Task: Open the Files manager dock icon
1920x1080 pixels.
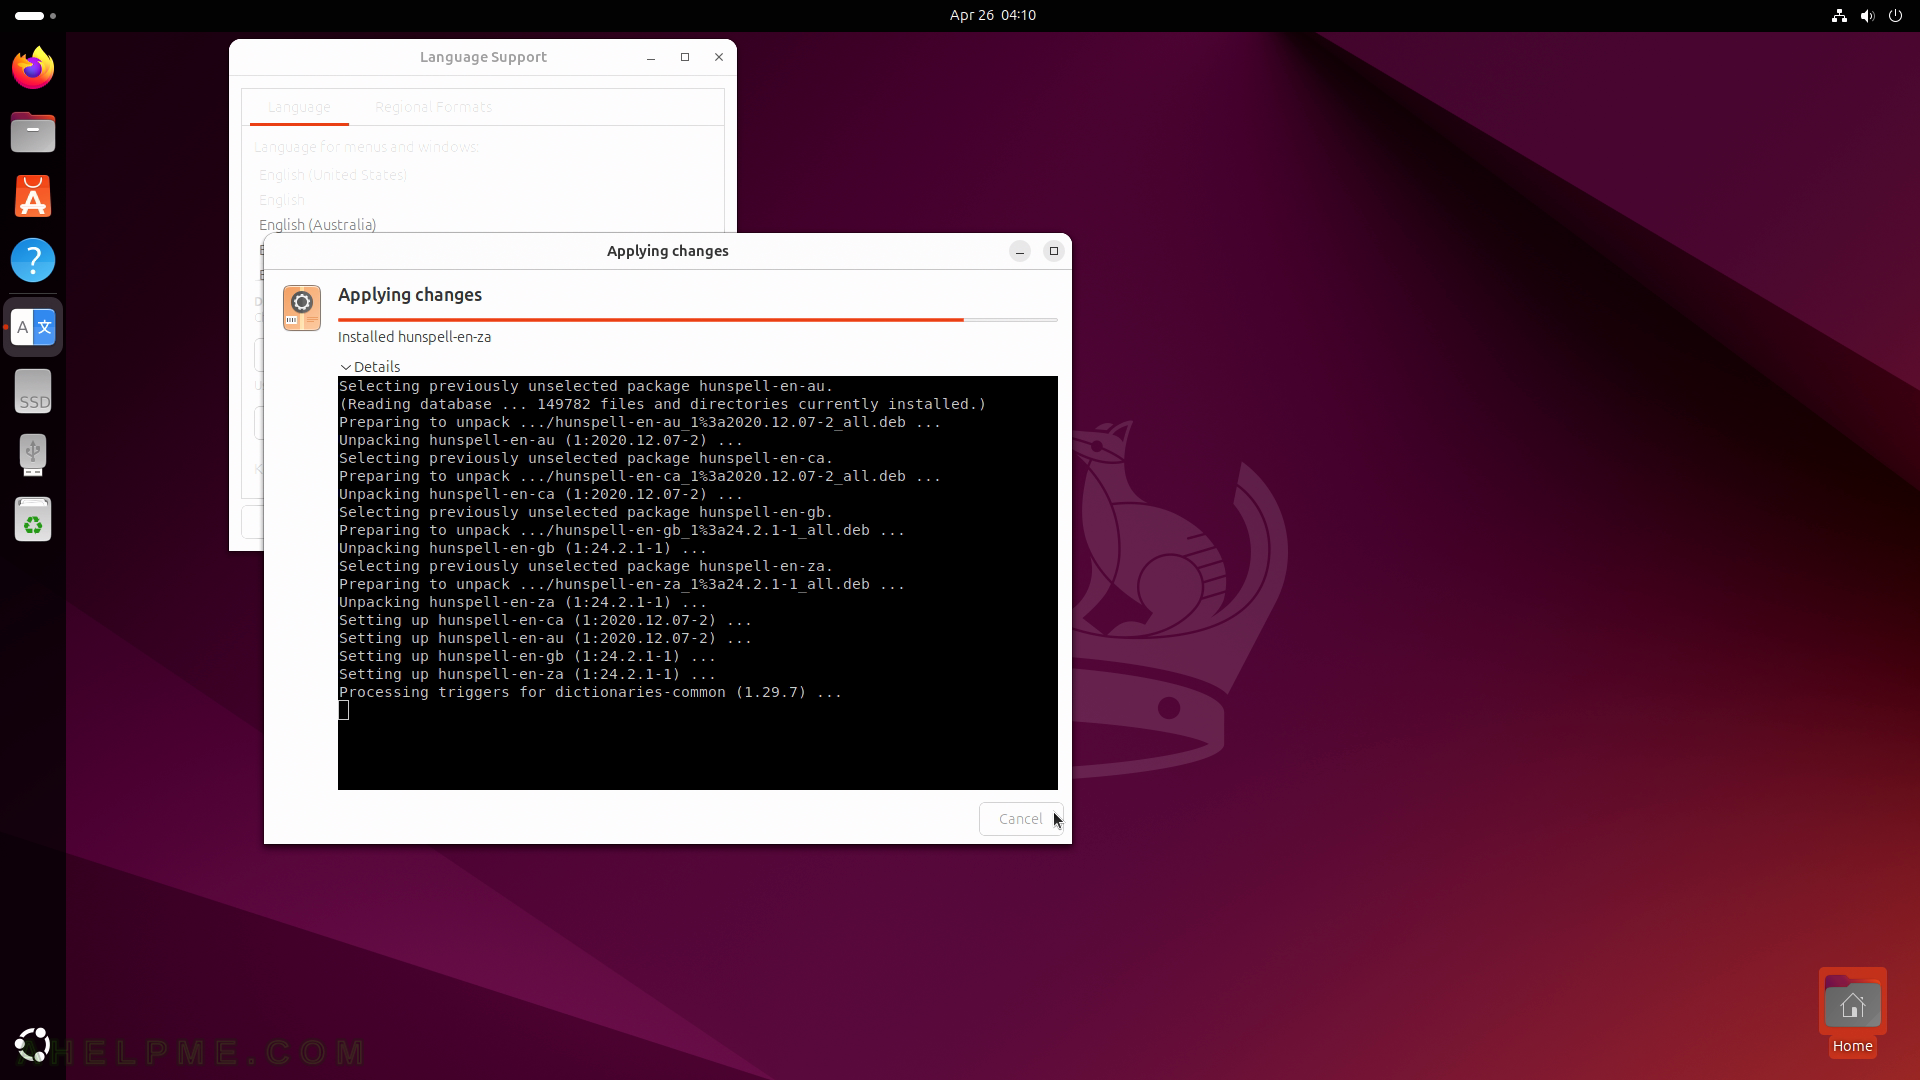Action: (x=33, y=132)
